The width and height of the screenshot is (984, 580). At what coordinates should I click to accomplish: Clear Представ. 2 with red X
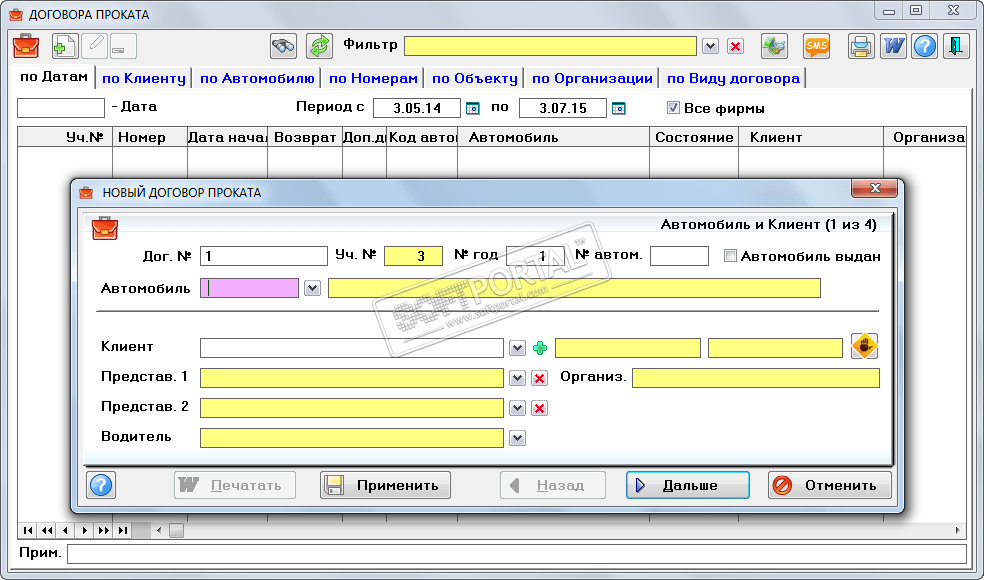(x=539, y=409)
